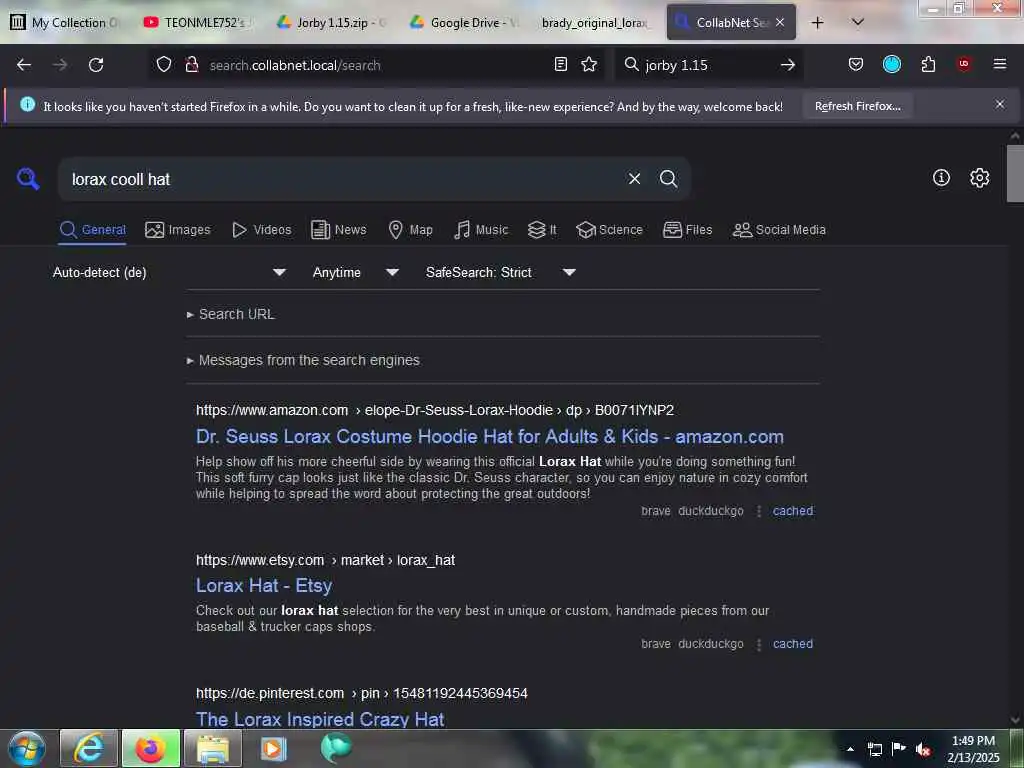The height and width of the screenshot is (768, 1024).
Task: Click the jorby 1.15 browser search box
Action: 709,65
